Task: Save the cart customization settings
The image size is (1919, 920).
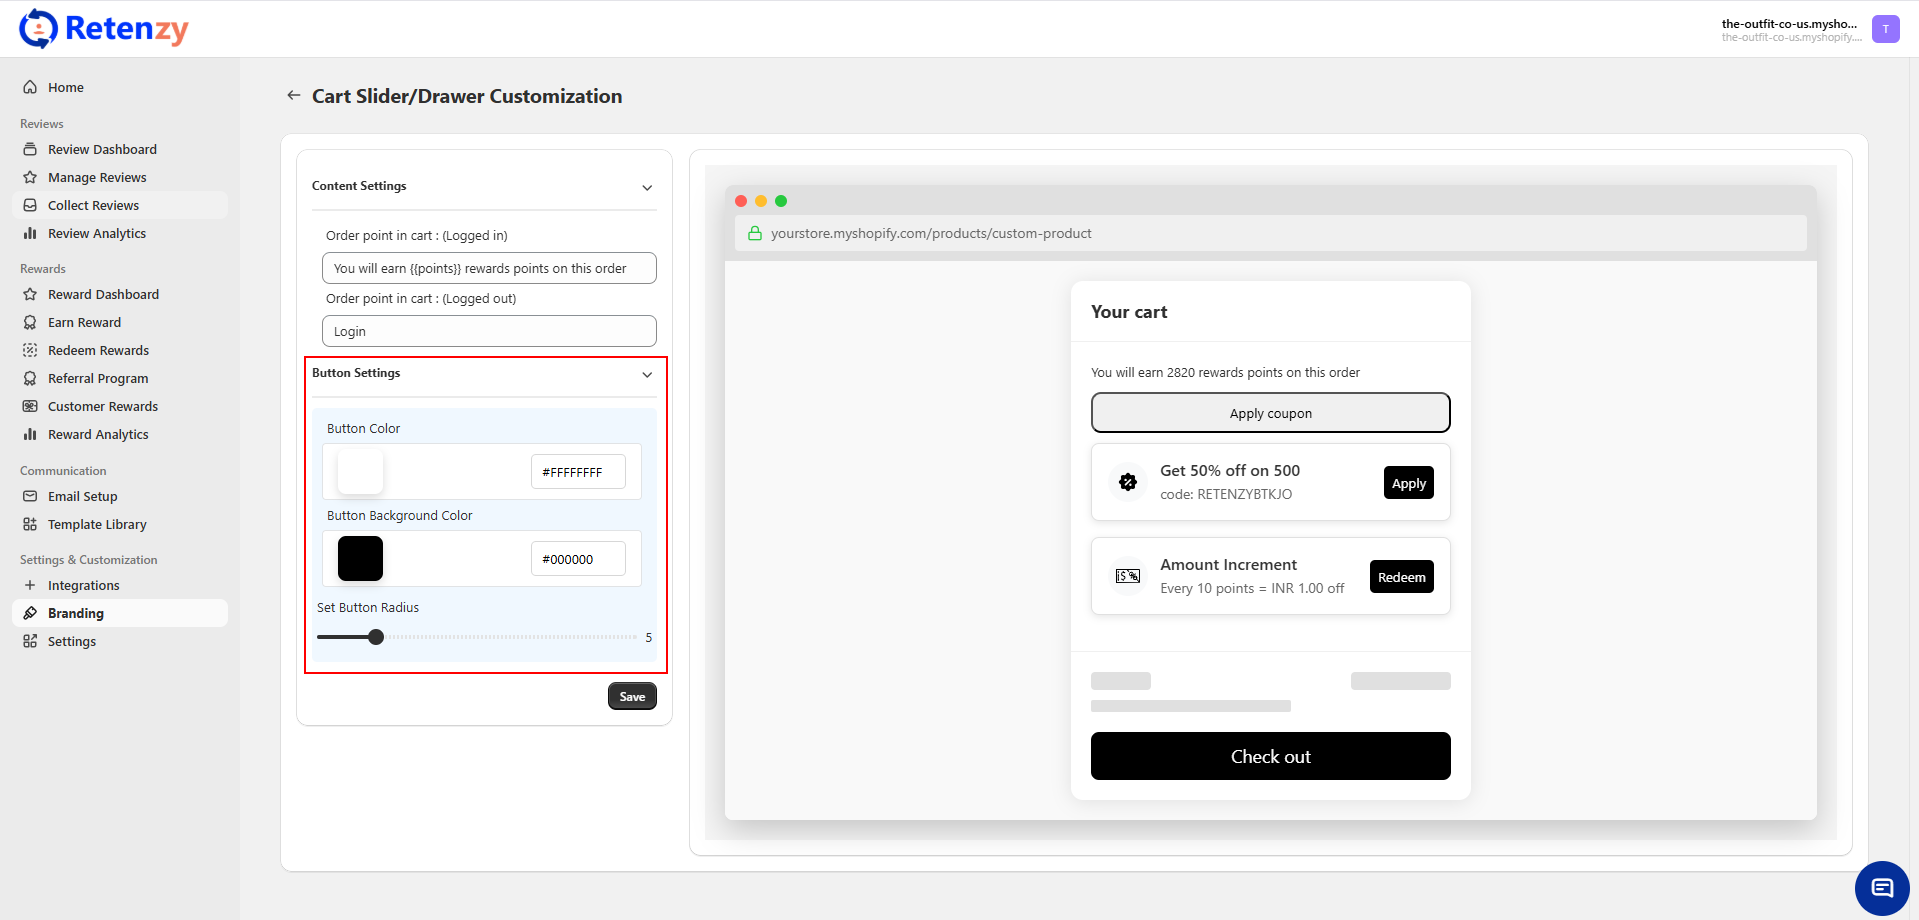Action: coord(632,697)
